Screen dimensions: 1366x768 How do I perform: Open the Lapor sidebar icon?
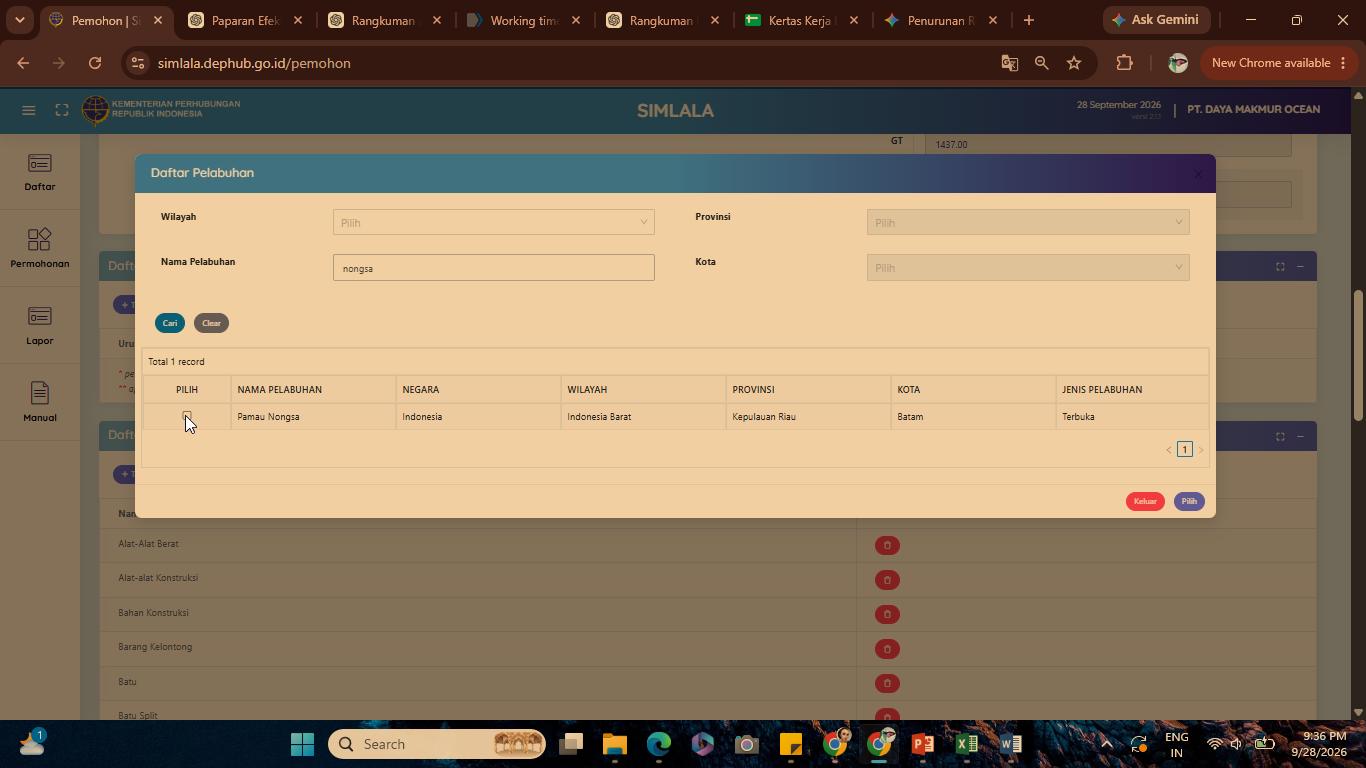point(40,326)
